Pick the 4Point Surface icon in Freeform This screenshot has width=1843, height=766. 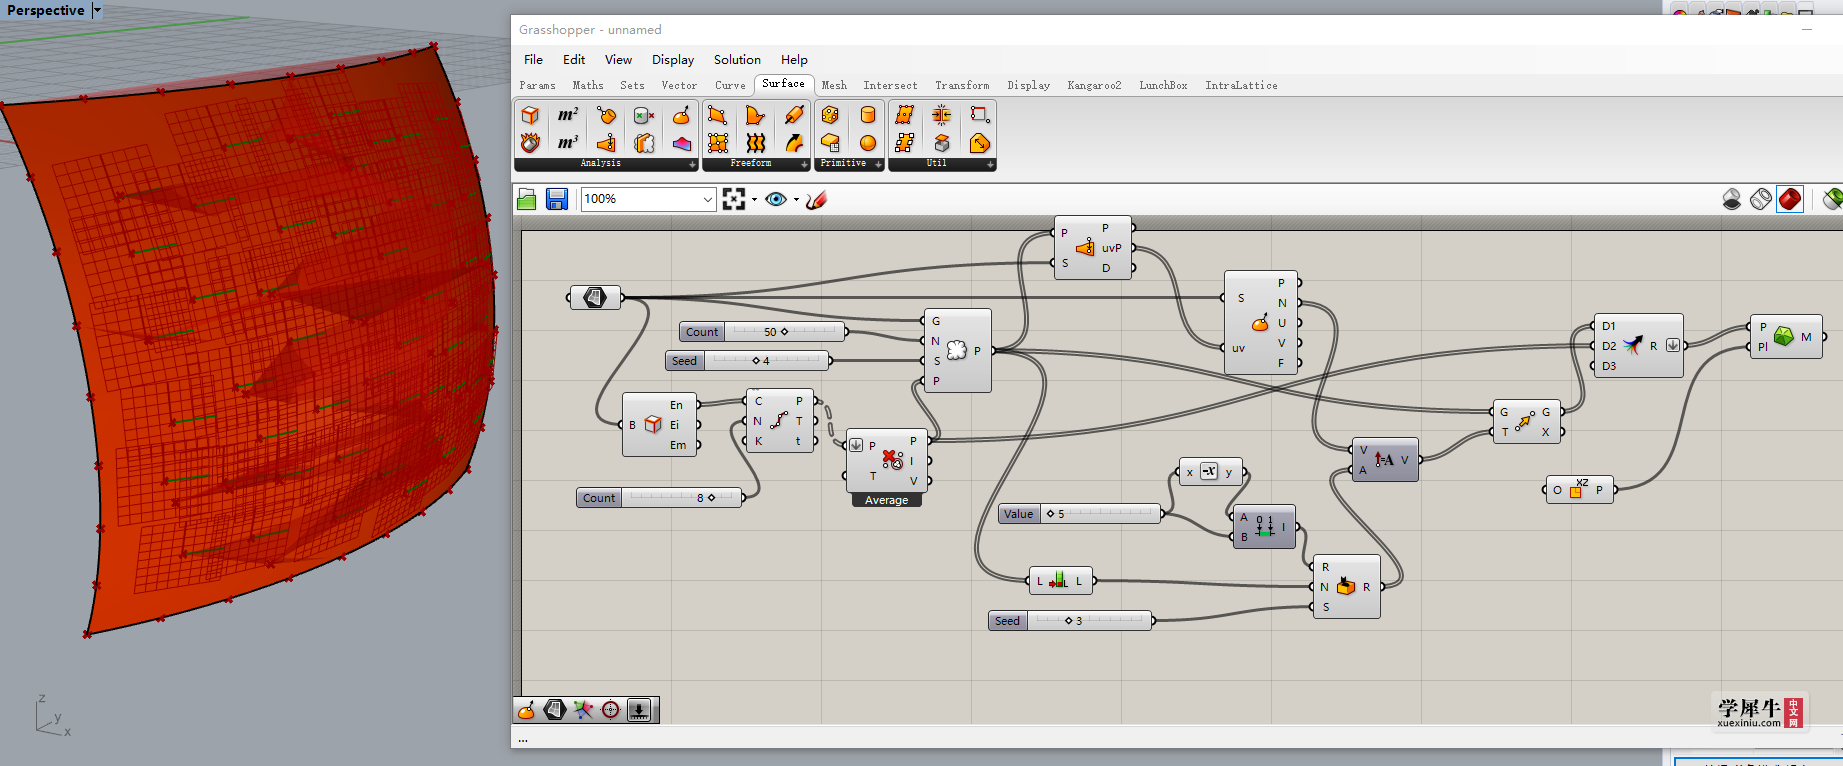tap(718, 115)
